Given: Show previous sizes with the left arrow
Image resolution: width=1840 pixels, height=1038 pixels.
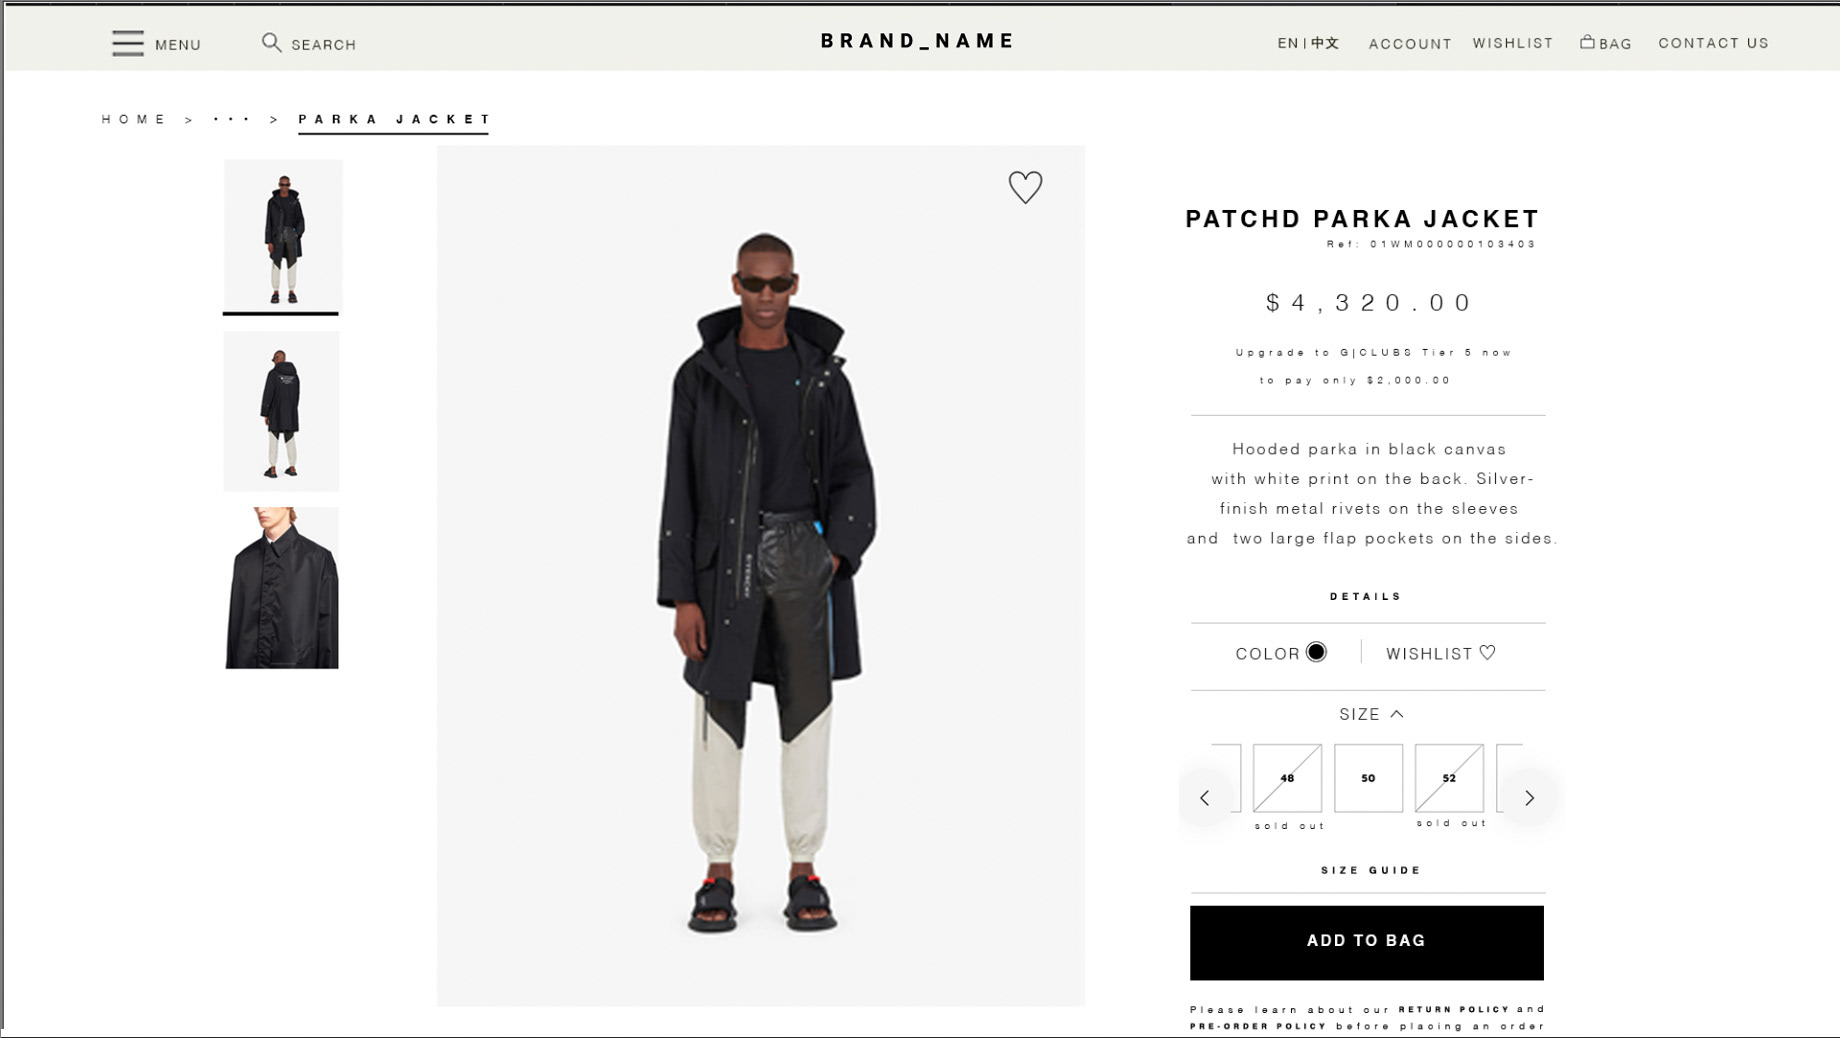Looking at the screenshot, I should pyautogui.click(x=1205, y=797).
